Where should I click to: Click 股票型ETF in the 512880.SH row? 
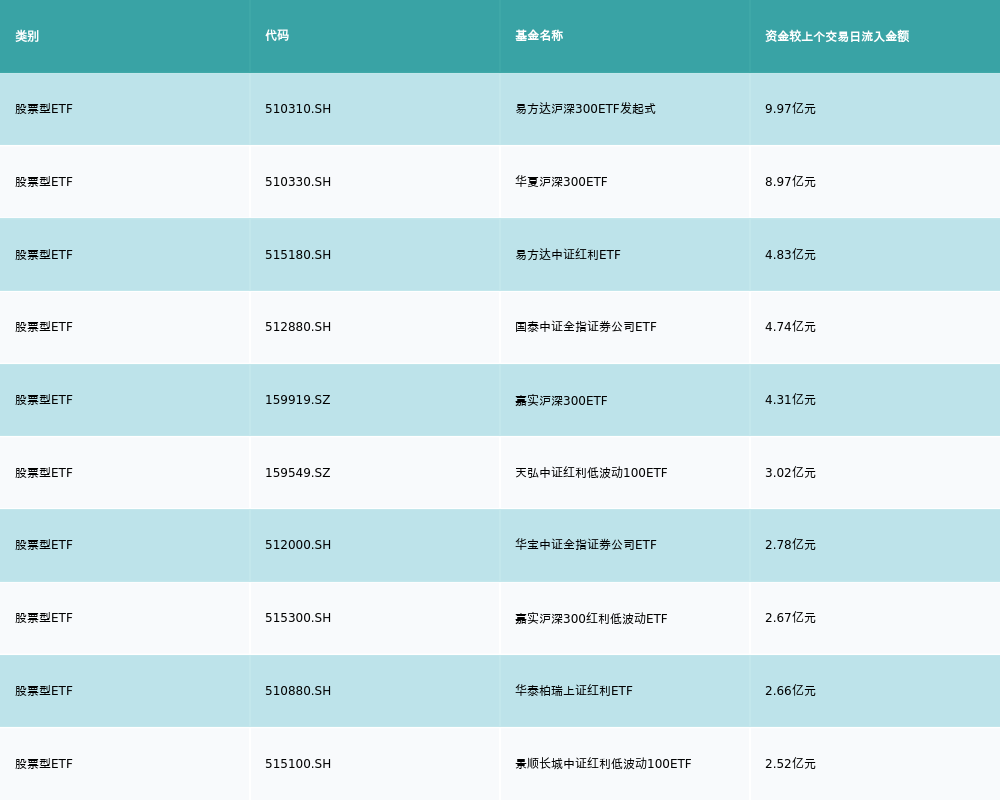(44, 327)
